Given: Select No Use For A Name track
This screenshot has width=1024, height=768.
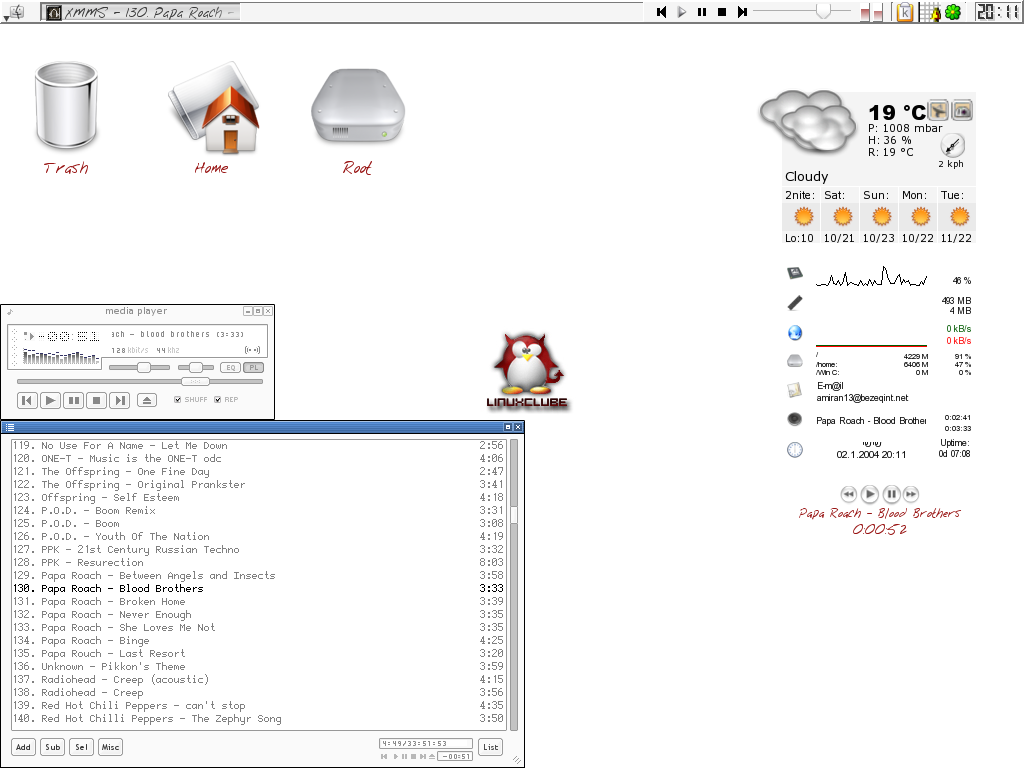Looking at the screenshot, I should pyautogui.click(x=258, y=445).
